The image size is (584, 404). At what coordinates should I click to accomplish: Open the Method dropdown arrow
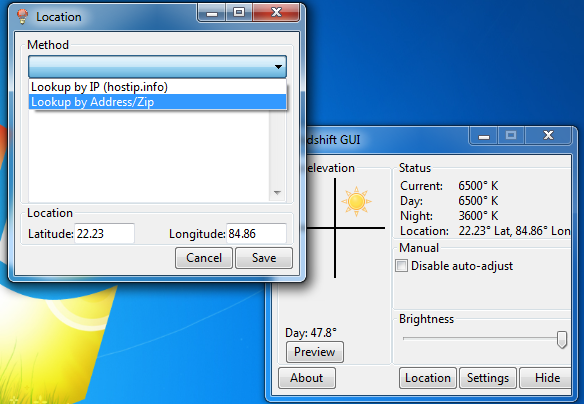click(x=278, y=67)
